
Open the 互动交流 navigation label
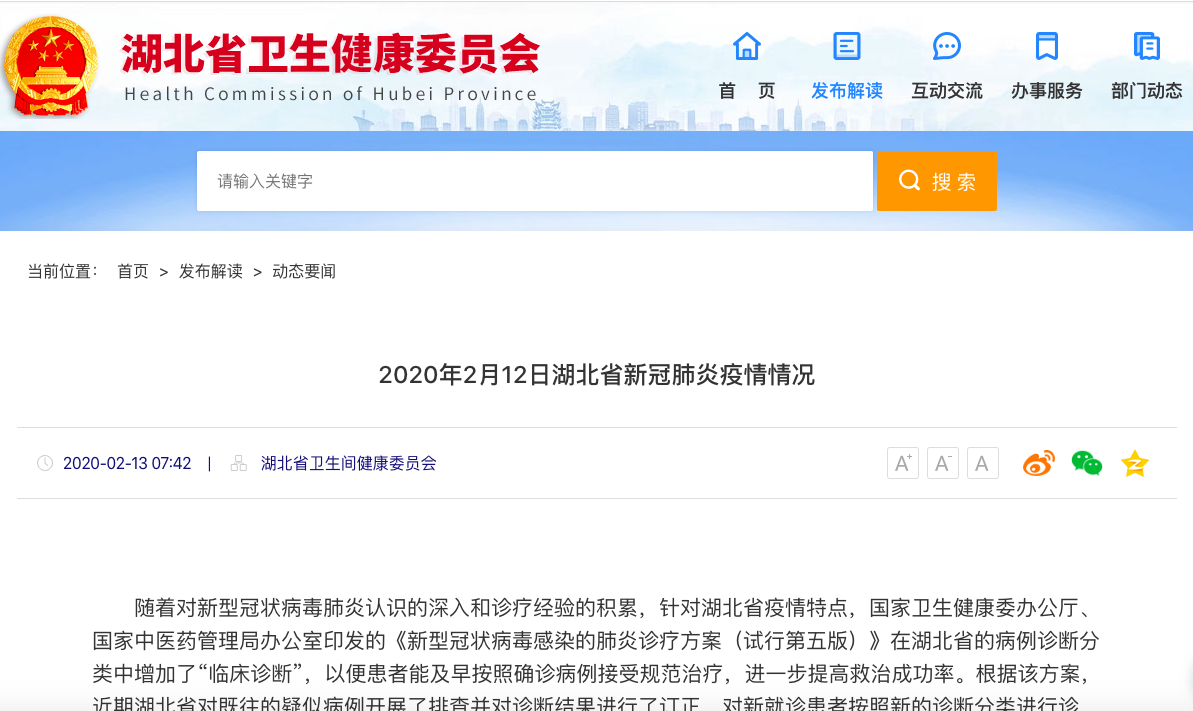[x=946, y=91]
